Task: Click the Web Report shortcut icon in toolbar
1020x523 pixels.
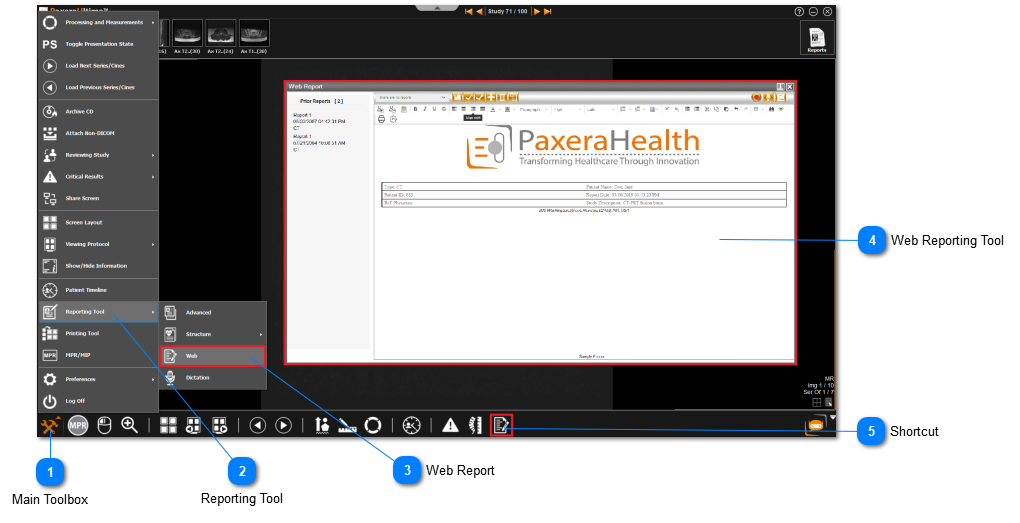Action: pyautogui.click(x=501, y=425)
